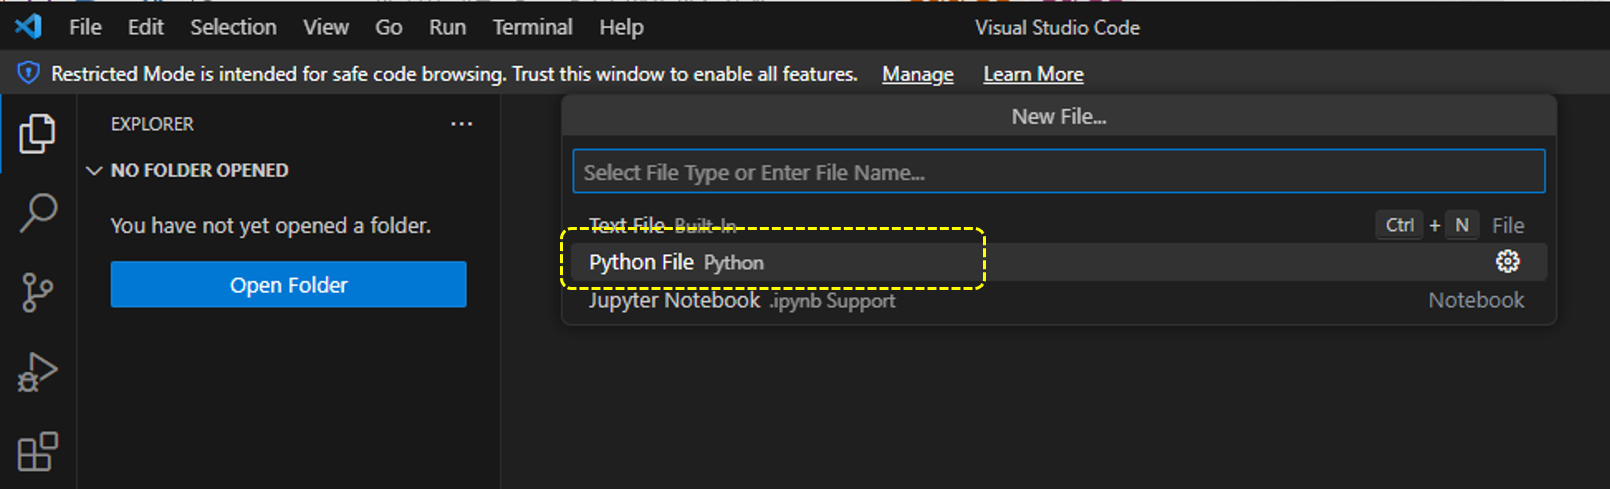Image resolution: width=1610 pixels, height=489 pixels.
Task: Open the Selection menu
Action: pos(233,27)
